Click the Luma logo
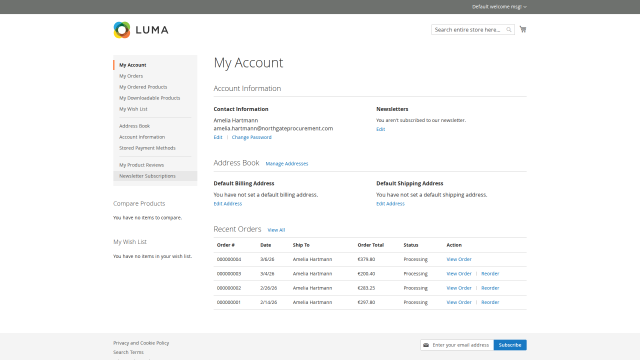 [141, 30]
